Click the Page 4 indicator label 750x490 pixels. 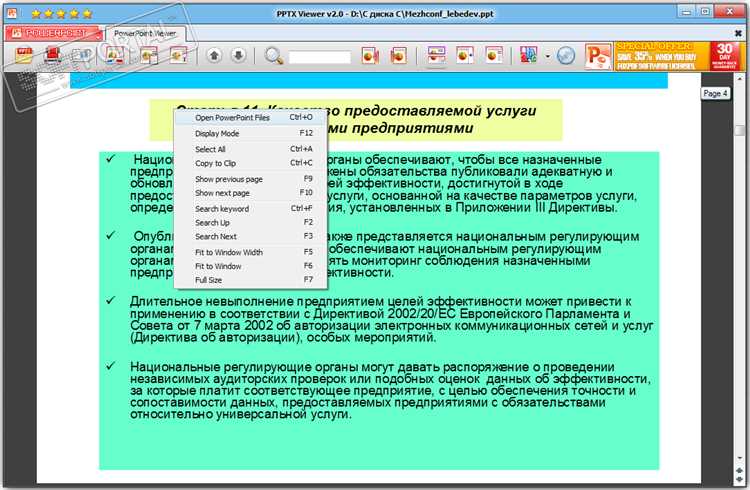pyautogui.click(x=715, y=93)
